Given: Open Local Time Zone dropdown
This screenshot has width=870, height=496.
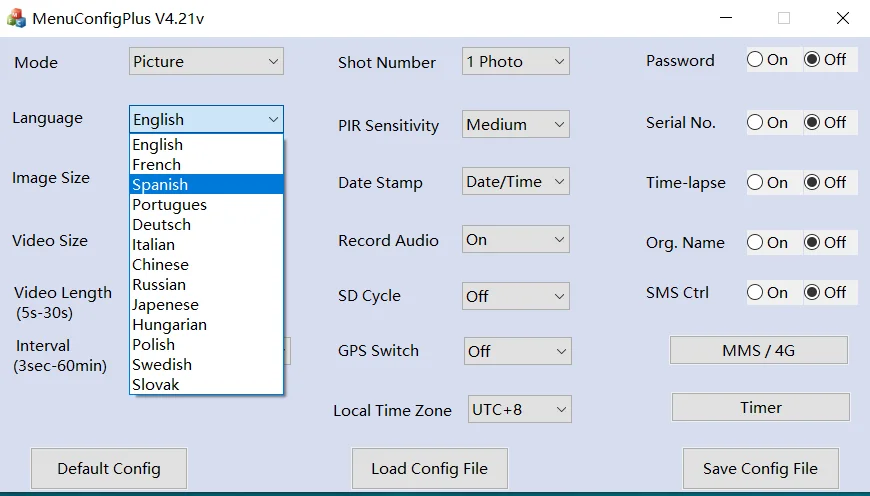Looking at the screenshot, I should (519, 410).
